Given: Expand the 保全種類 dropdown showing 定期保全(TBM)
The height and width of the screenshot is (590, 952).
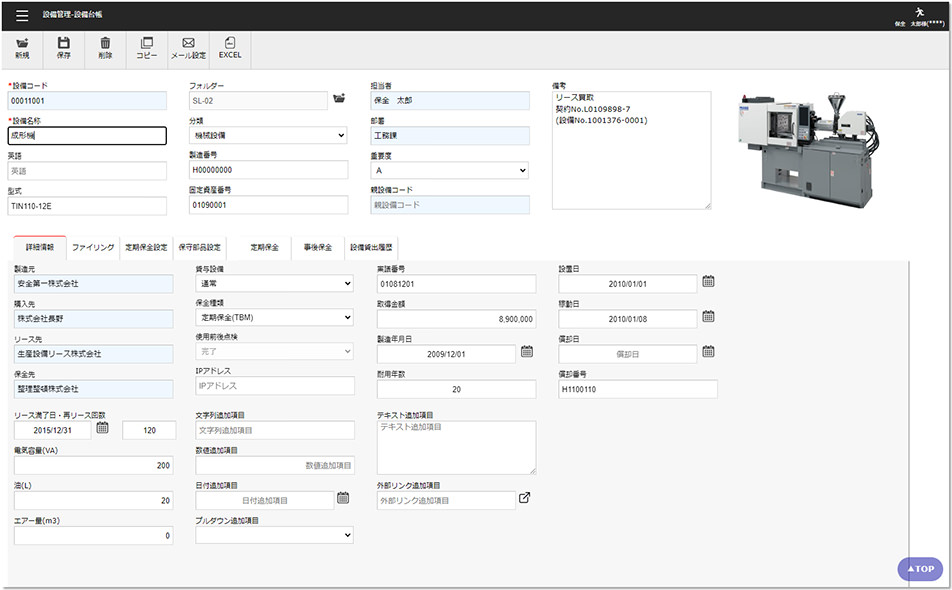Looking at the screenshot, I should [x=274, y=317].
